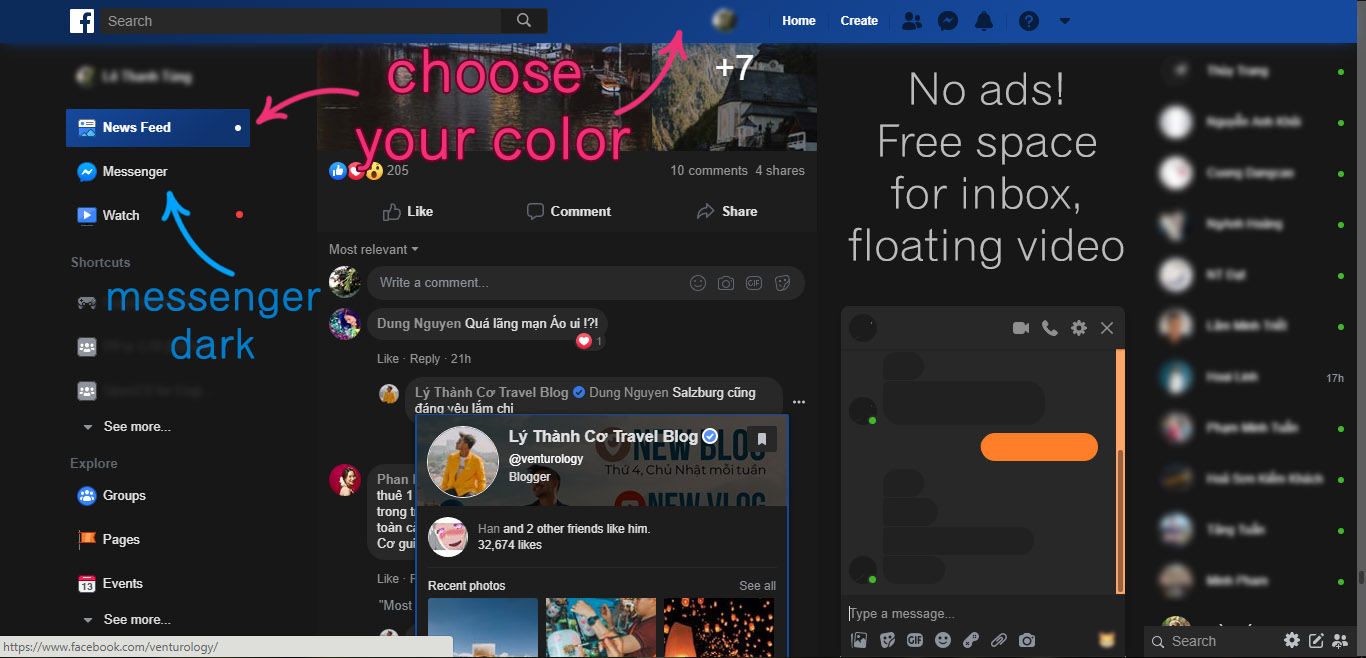Click the search magnifier button in top bar
Viewport: 1366px width, 658px height.
click(524, 21)
